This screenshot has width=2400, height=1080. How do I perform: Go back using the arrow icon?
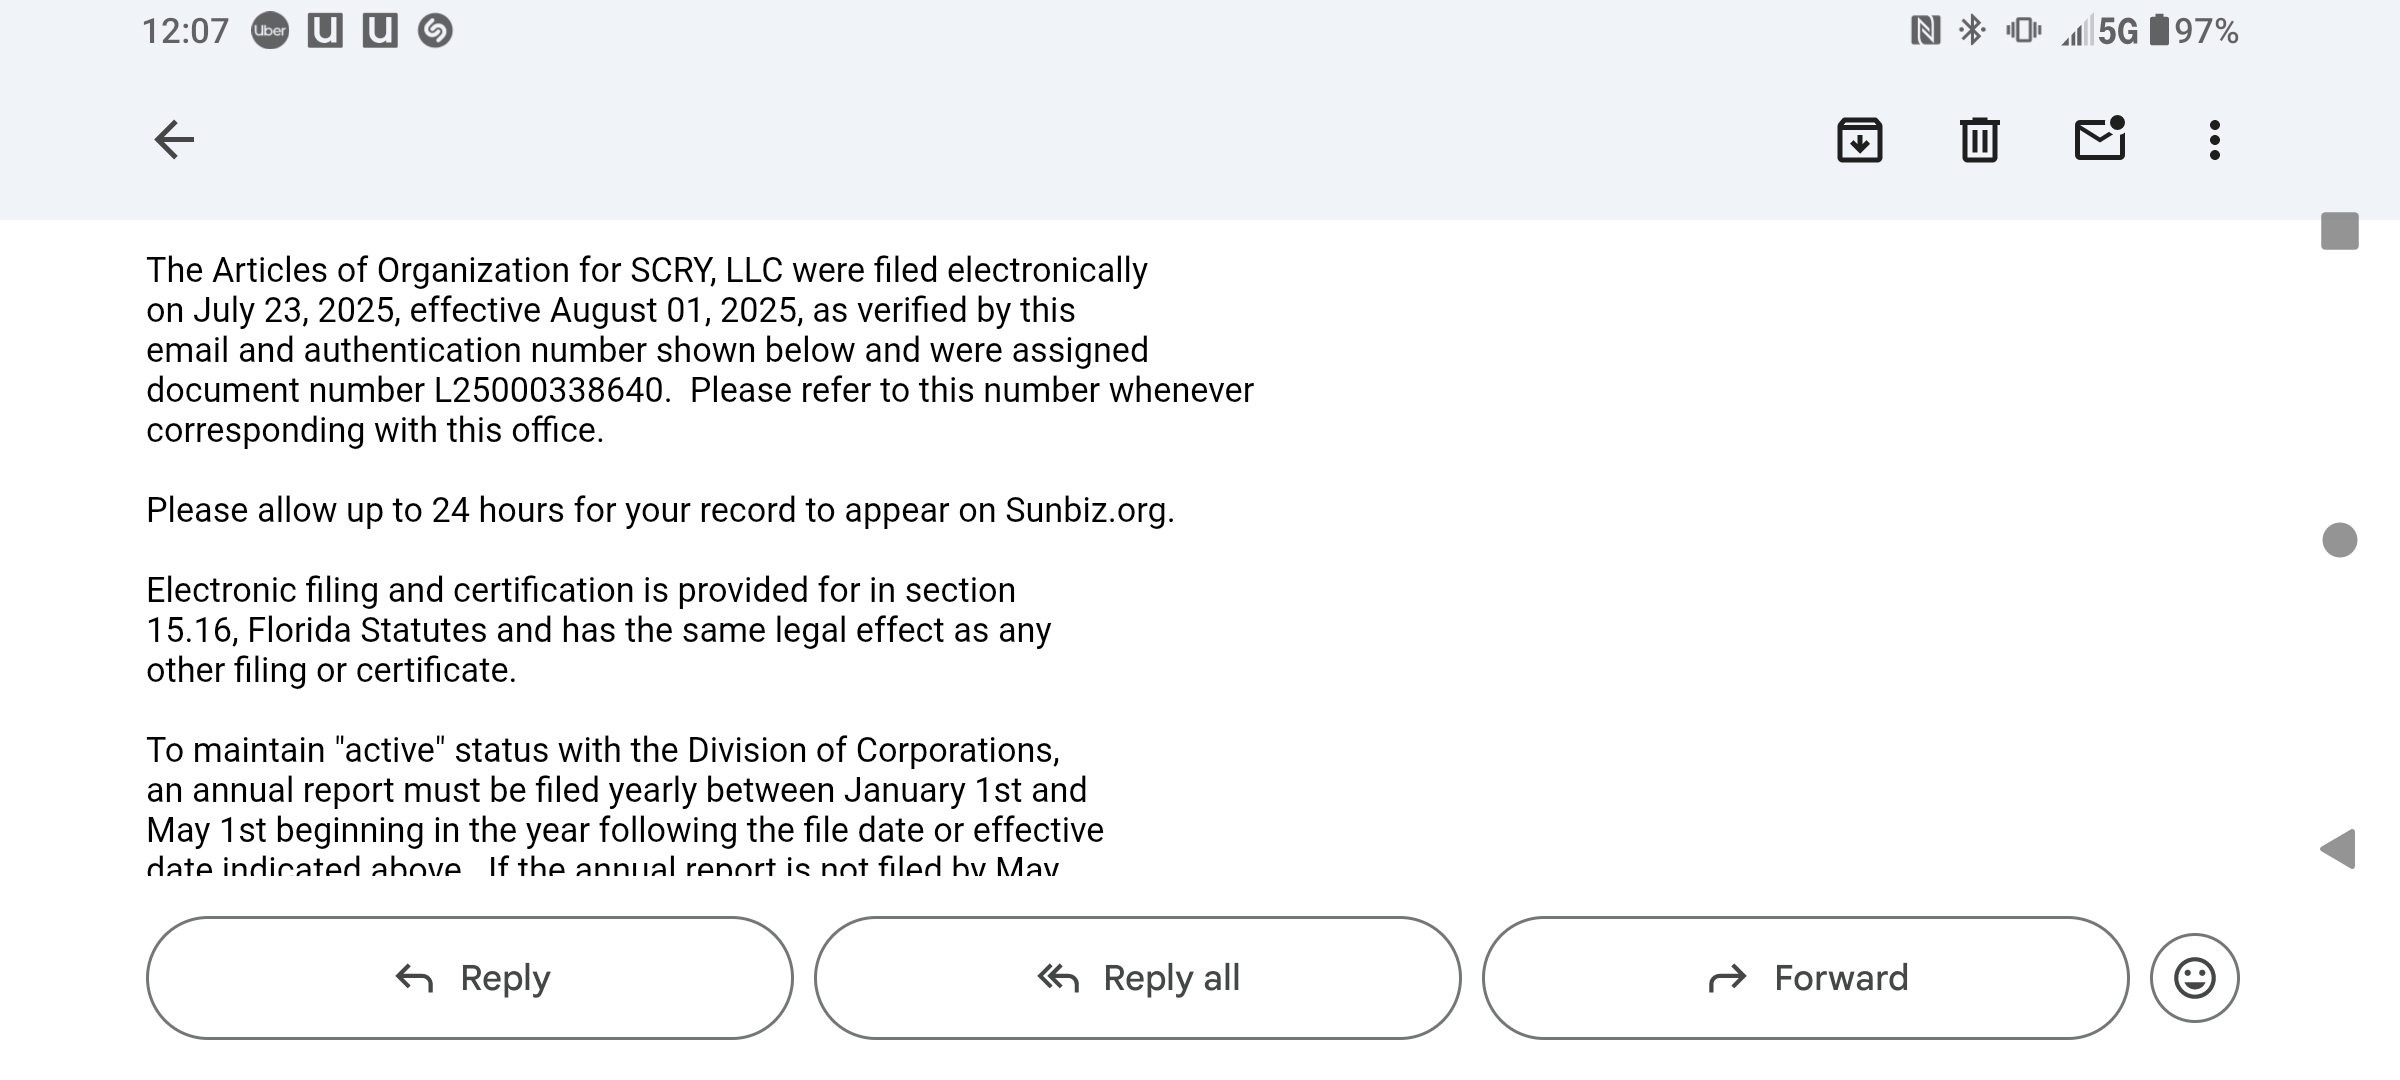tap(174, 139)
